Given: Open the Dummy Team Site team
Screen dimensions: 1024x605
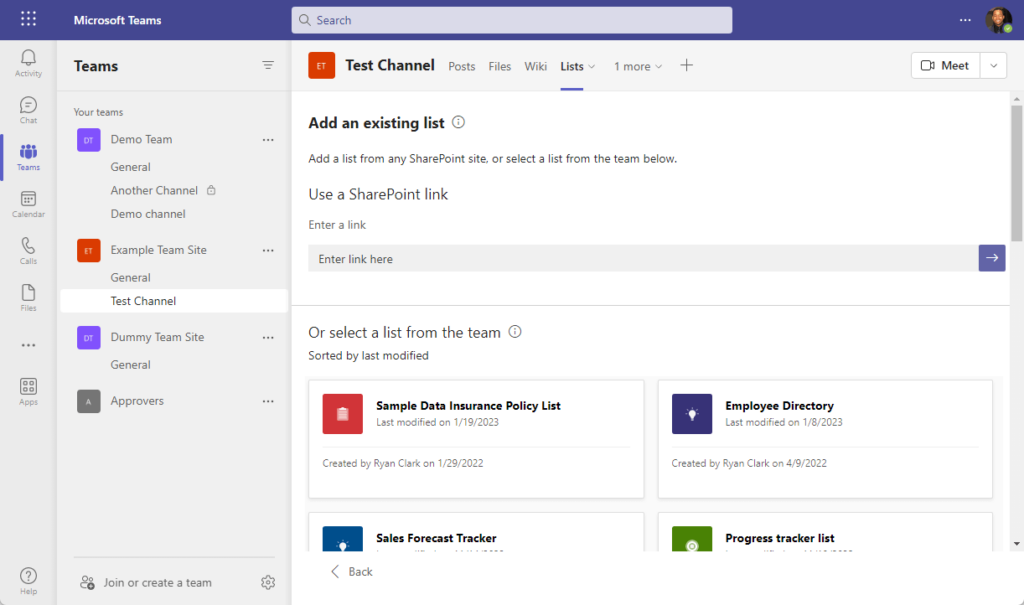Looking at the screenshot, I should 157,338.
